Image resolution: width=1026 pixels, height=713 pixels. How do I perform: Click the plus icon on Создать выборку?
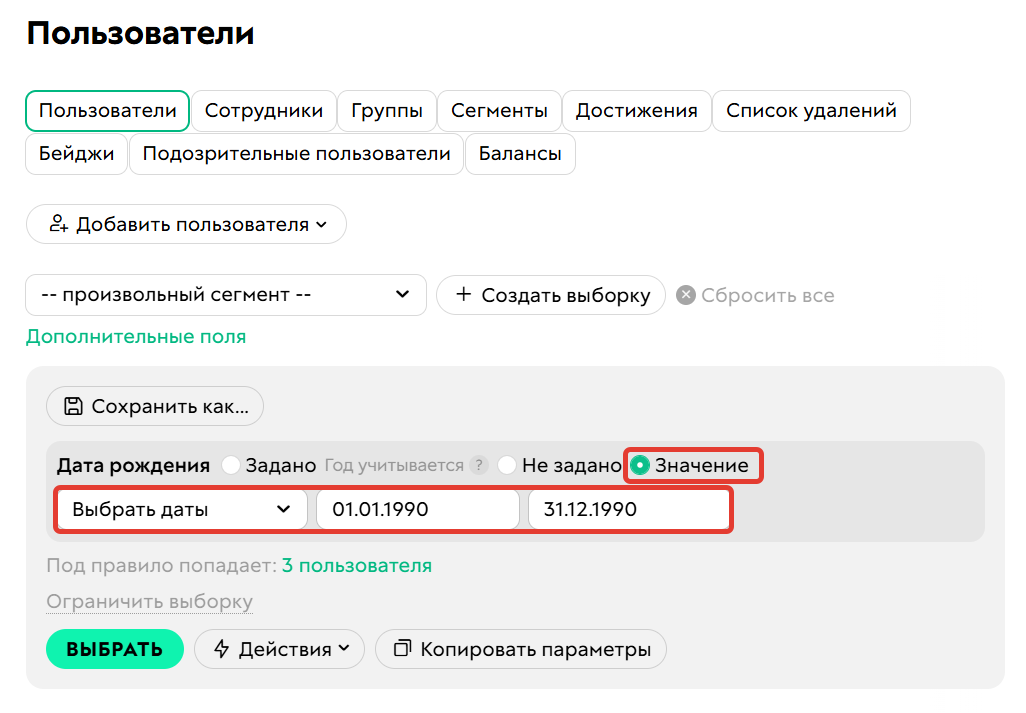tap(464, 294)
